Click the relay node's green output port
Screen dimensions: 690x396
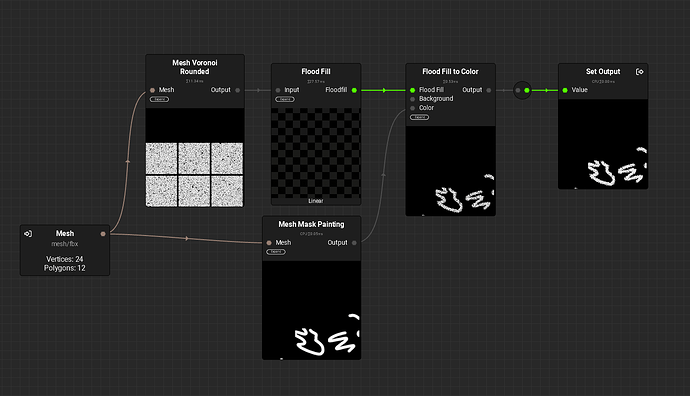coord(527,90)
